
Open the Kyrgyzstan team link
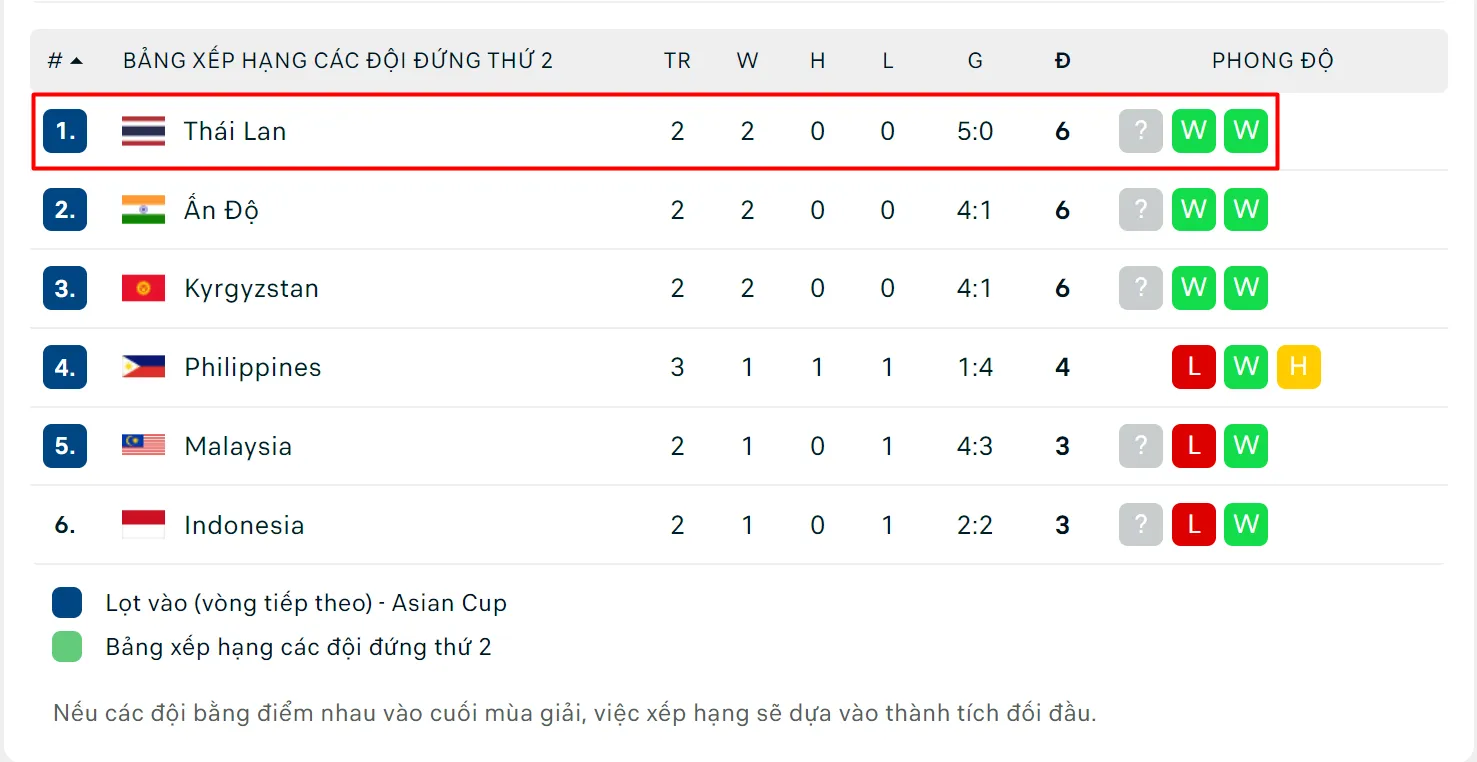pyautogui.click(x=251, y=289)
